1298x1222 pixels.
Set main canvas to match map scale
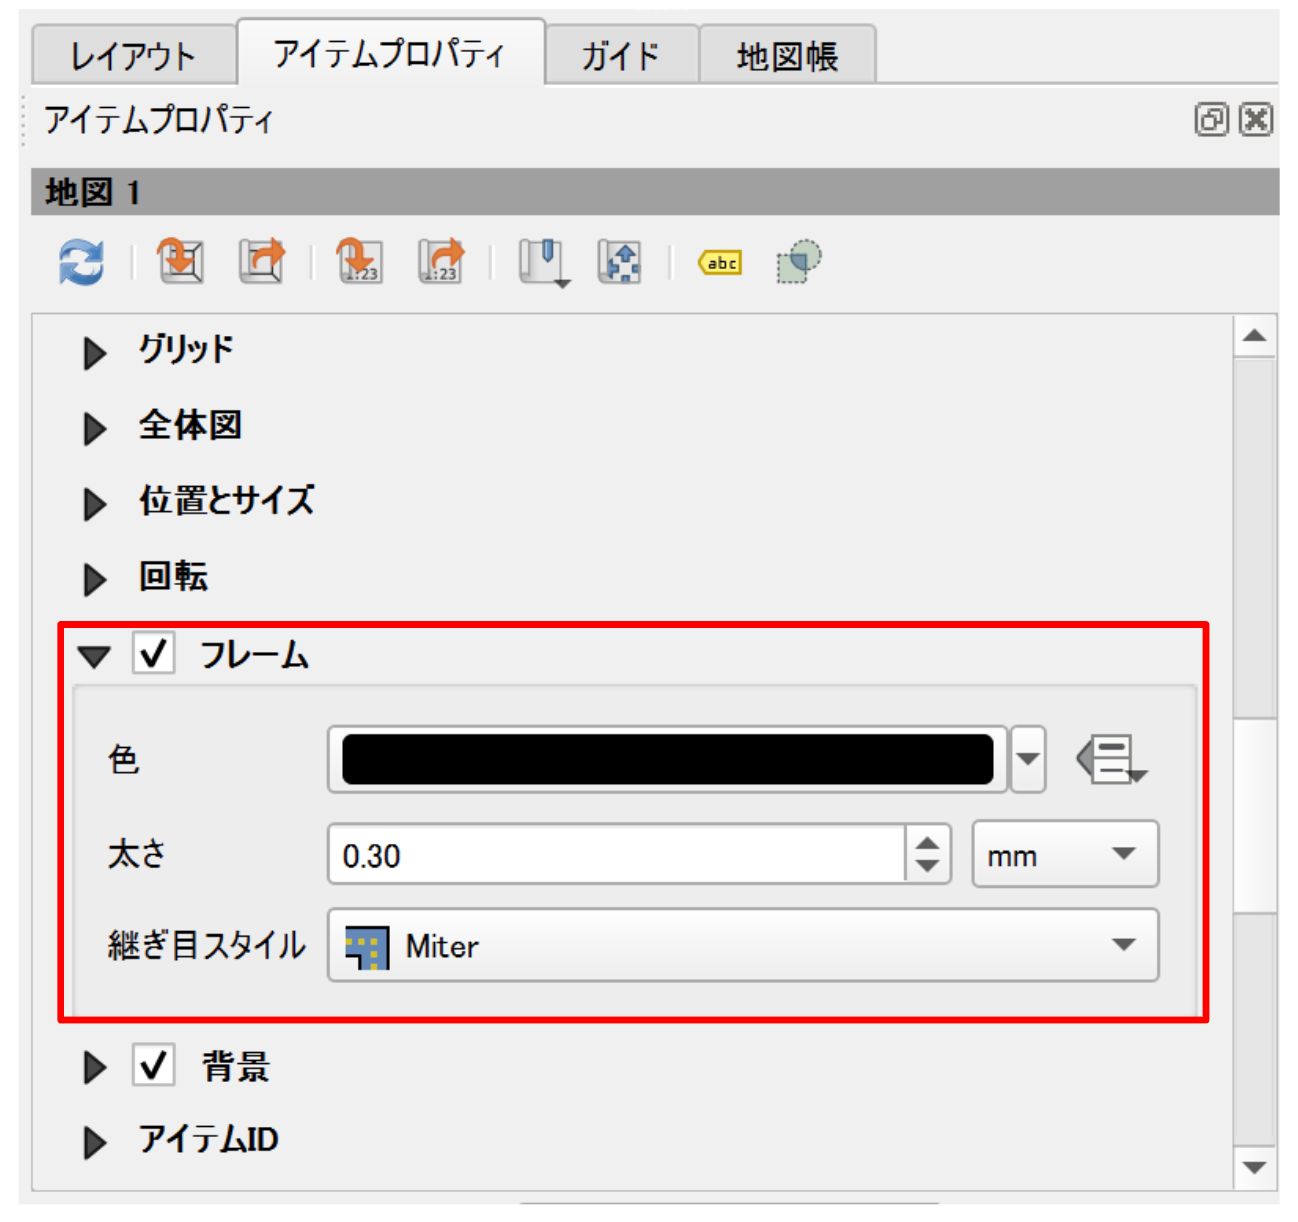tap(441, 262)
